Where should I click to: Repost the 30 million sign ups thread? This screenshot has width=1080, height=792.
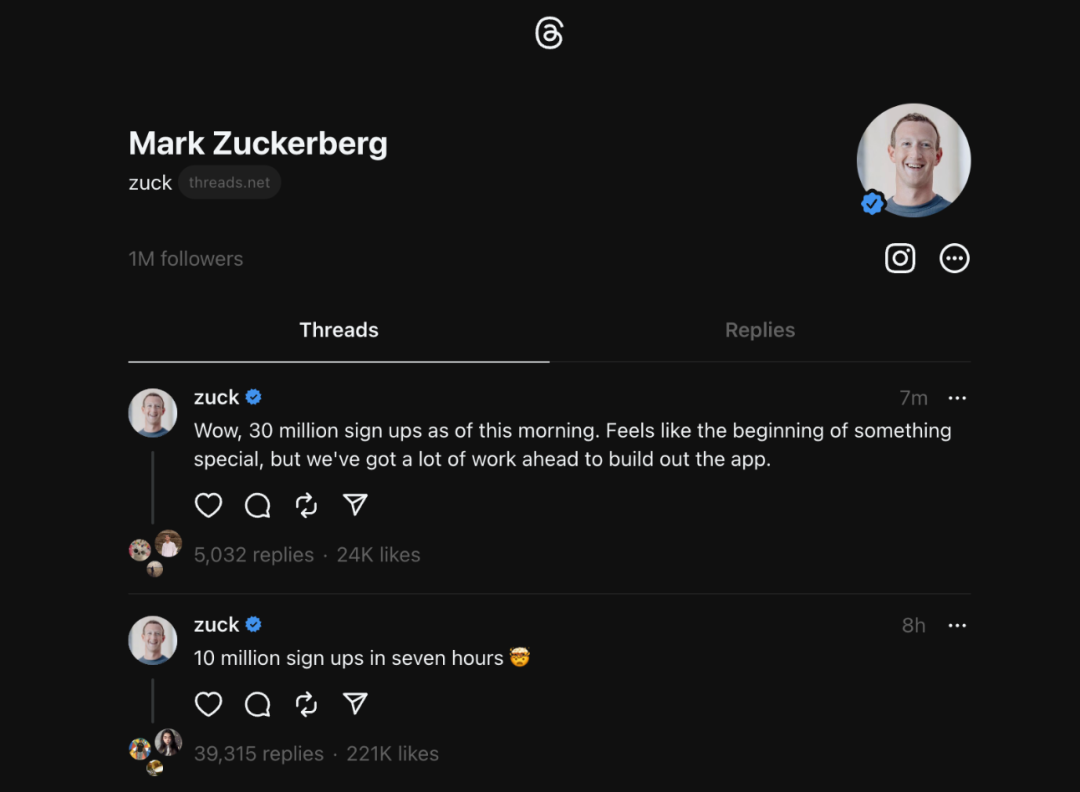point(306,506)
